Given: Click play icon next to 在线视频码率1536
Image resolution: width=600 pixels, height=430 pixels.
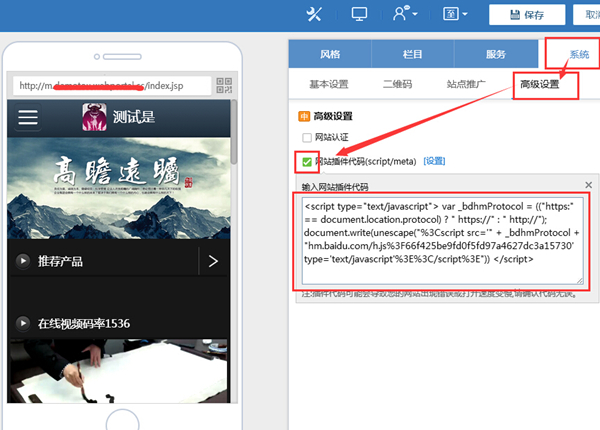Looking at the screenshot, I should pos(22,323).
